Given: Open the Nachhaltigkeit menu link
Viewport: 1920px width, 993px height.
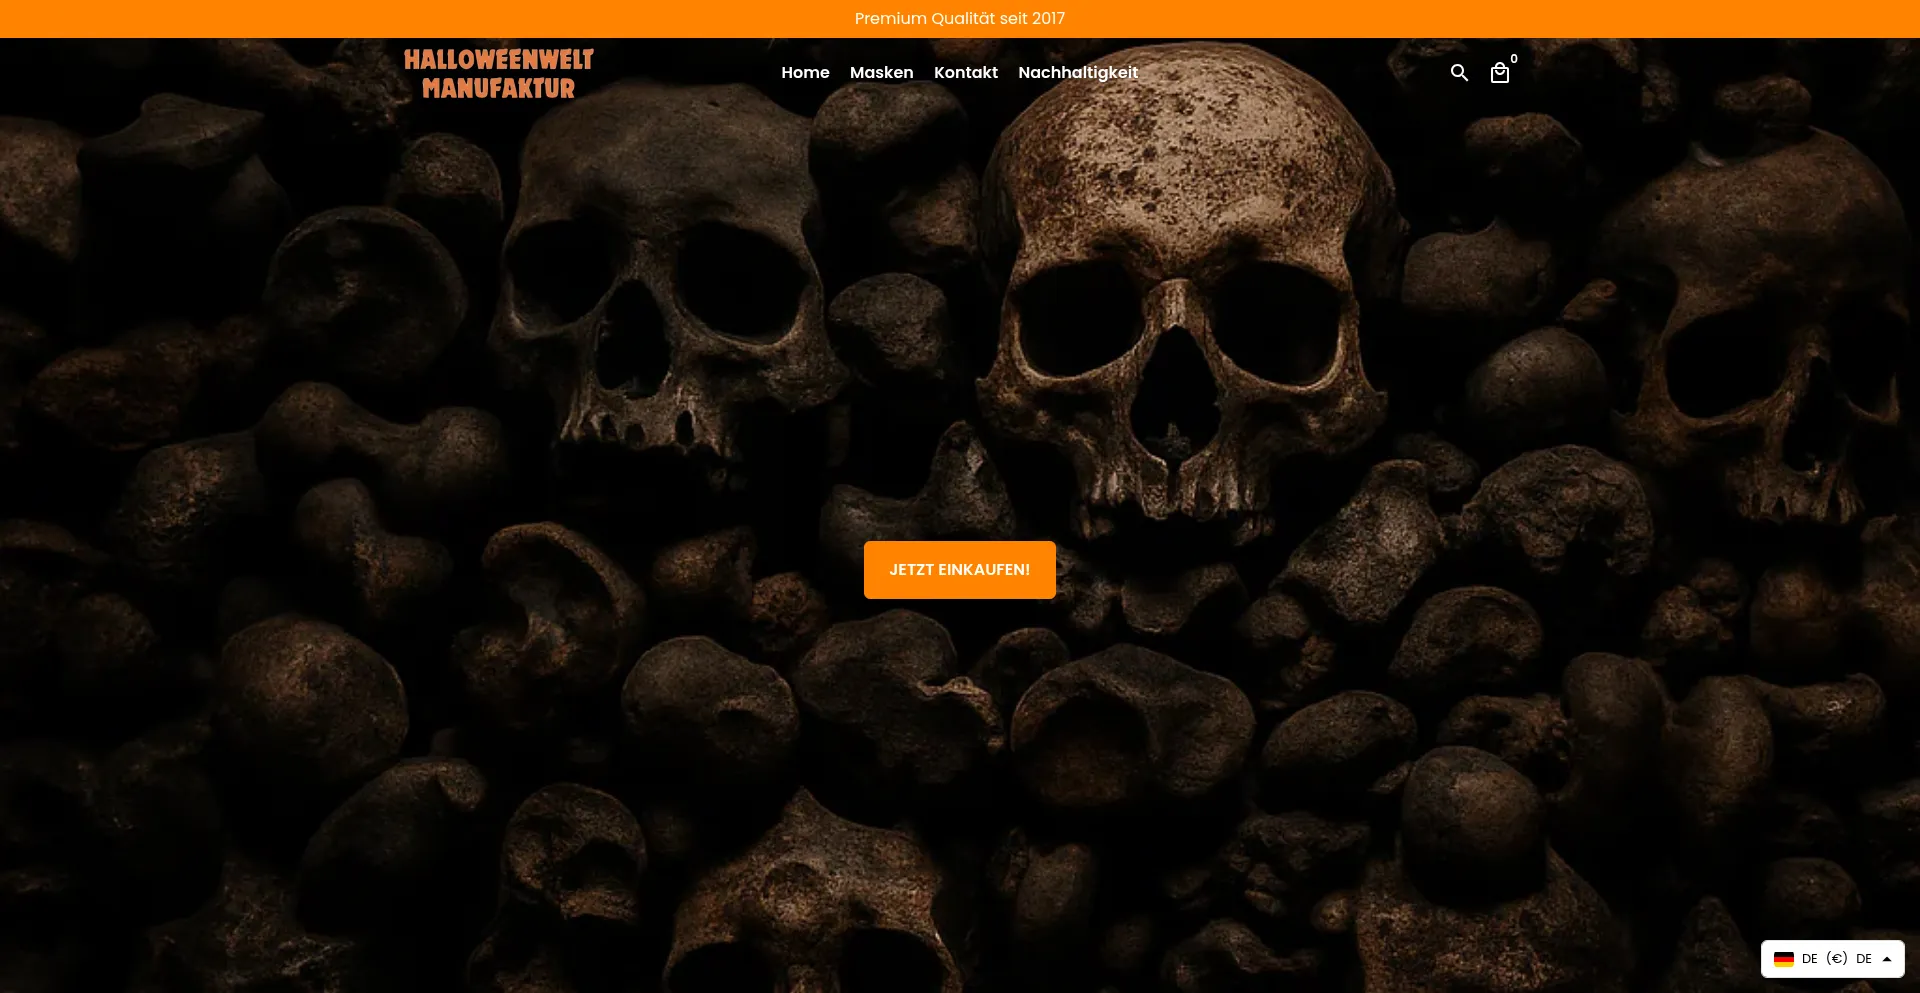Looking at the screenshot, I should 1077,73.
